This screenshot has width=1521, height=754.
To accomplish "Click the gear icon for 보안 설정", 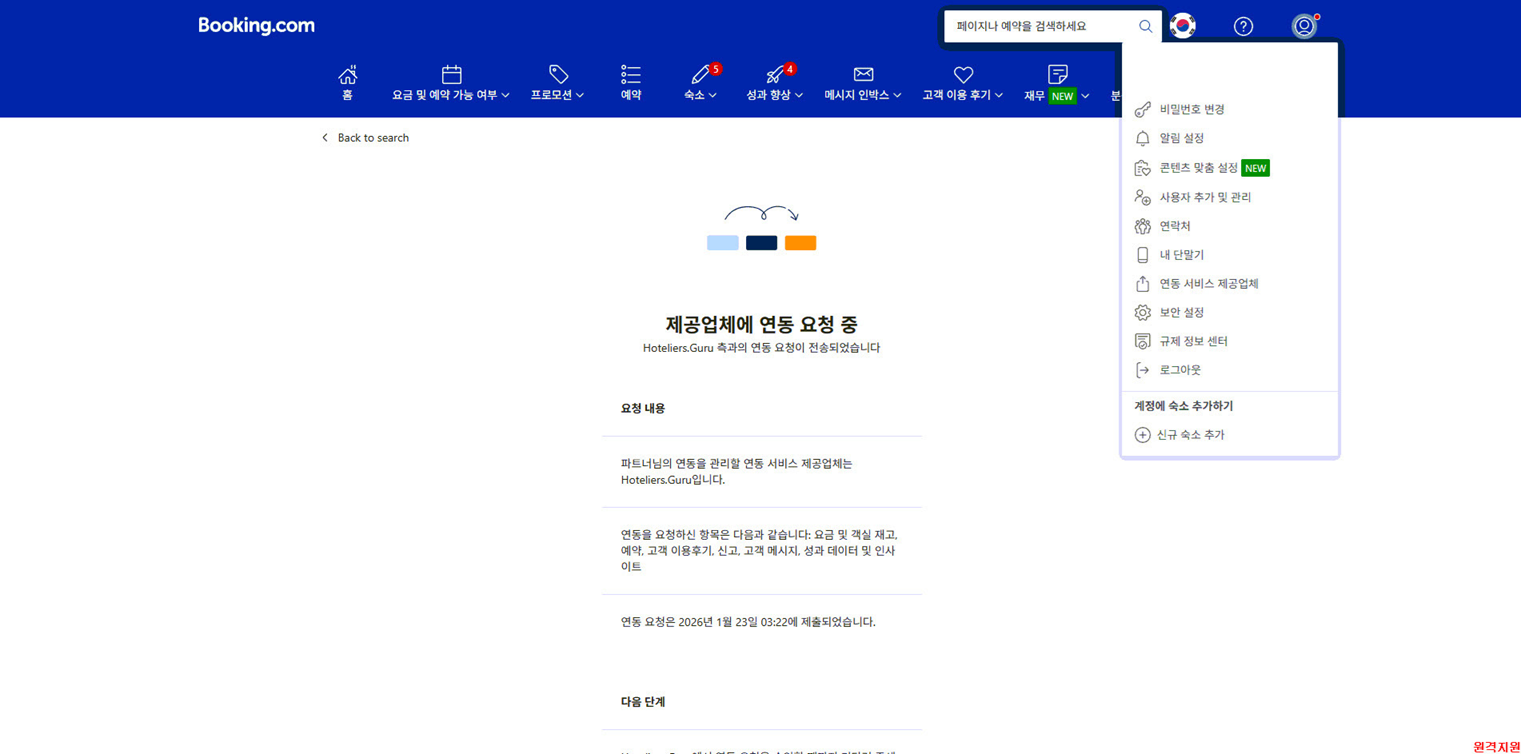I will click(x=1142, y=313).
